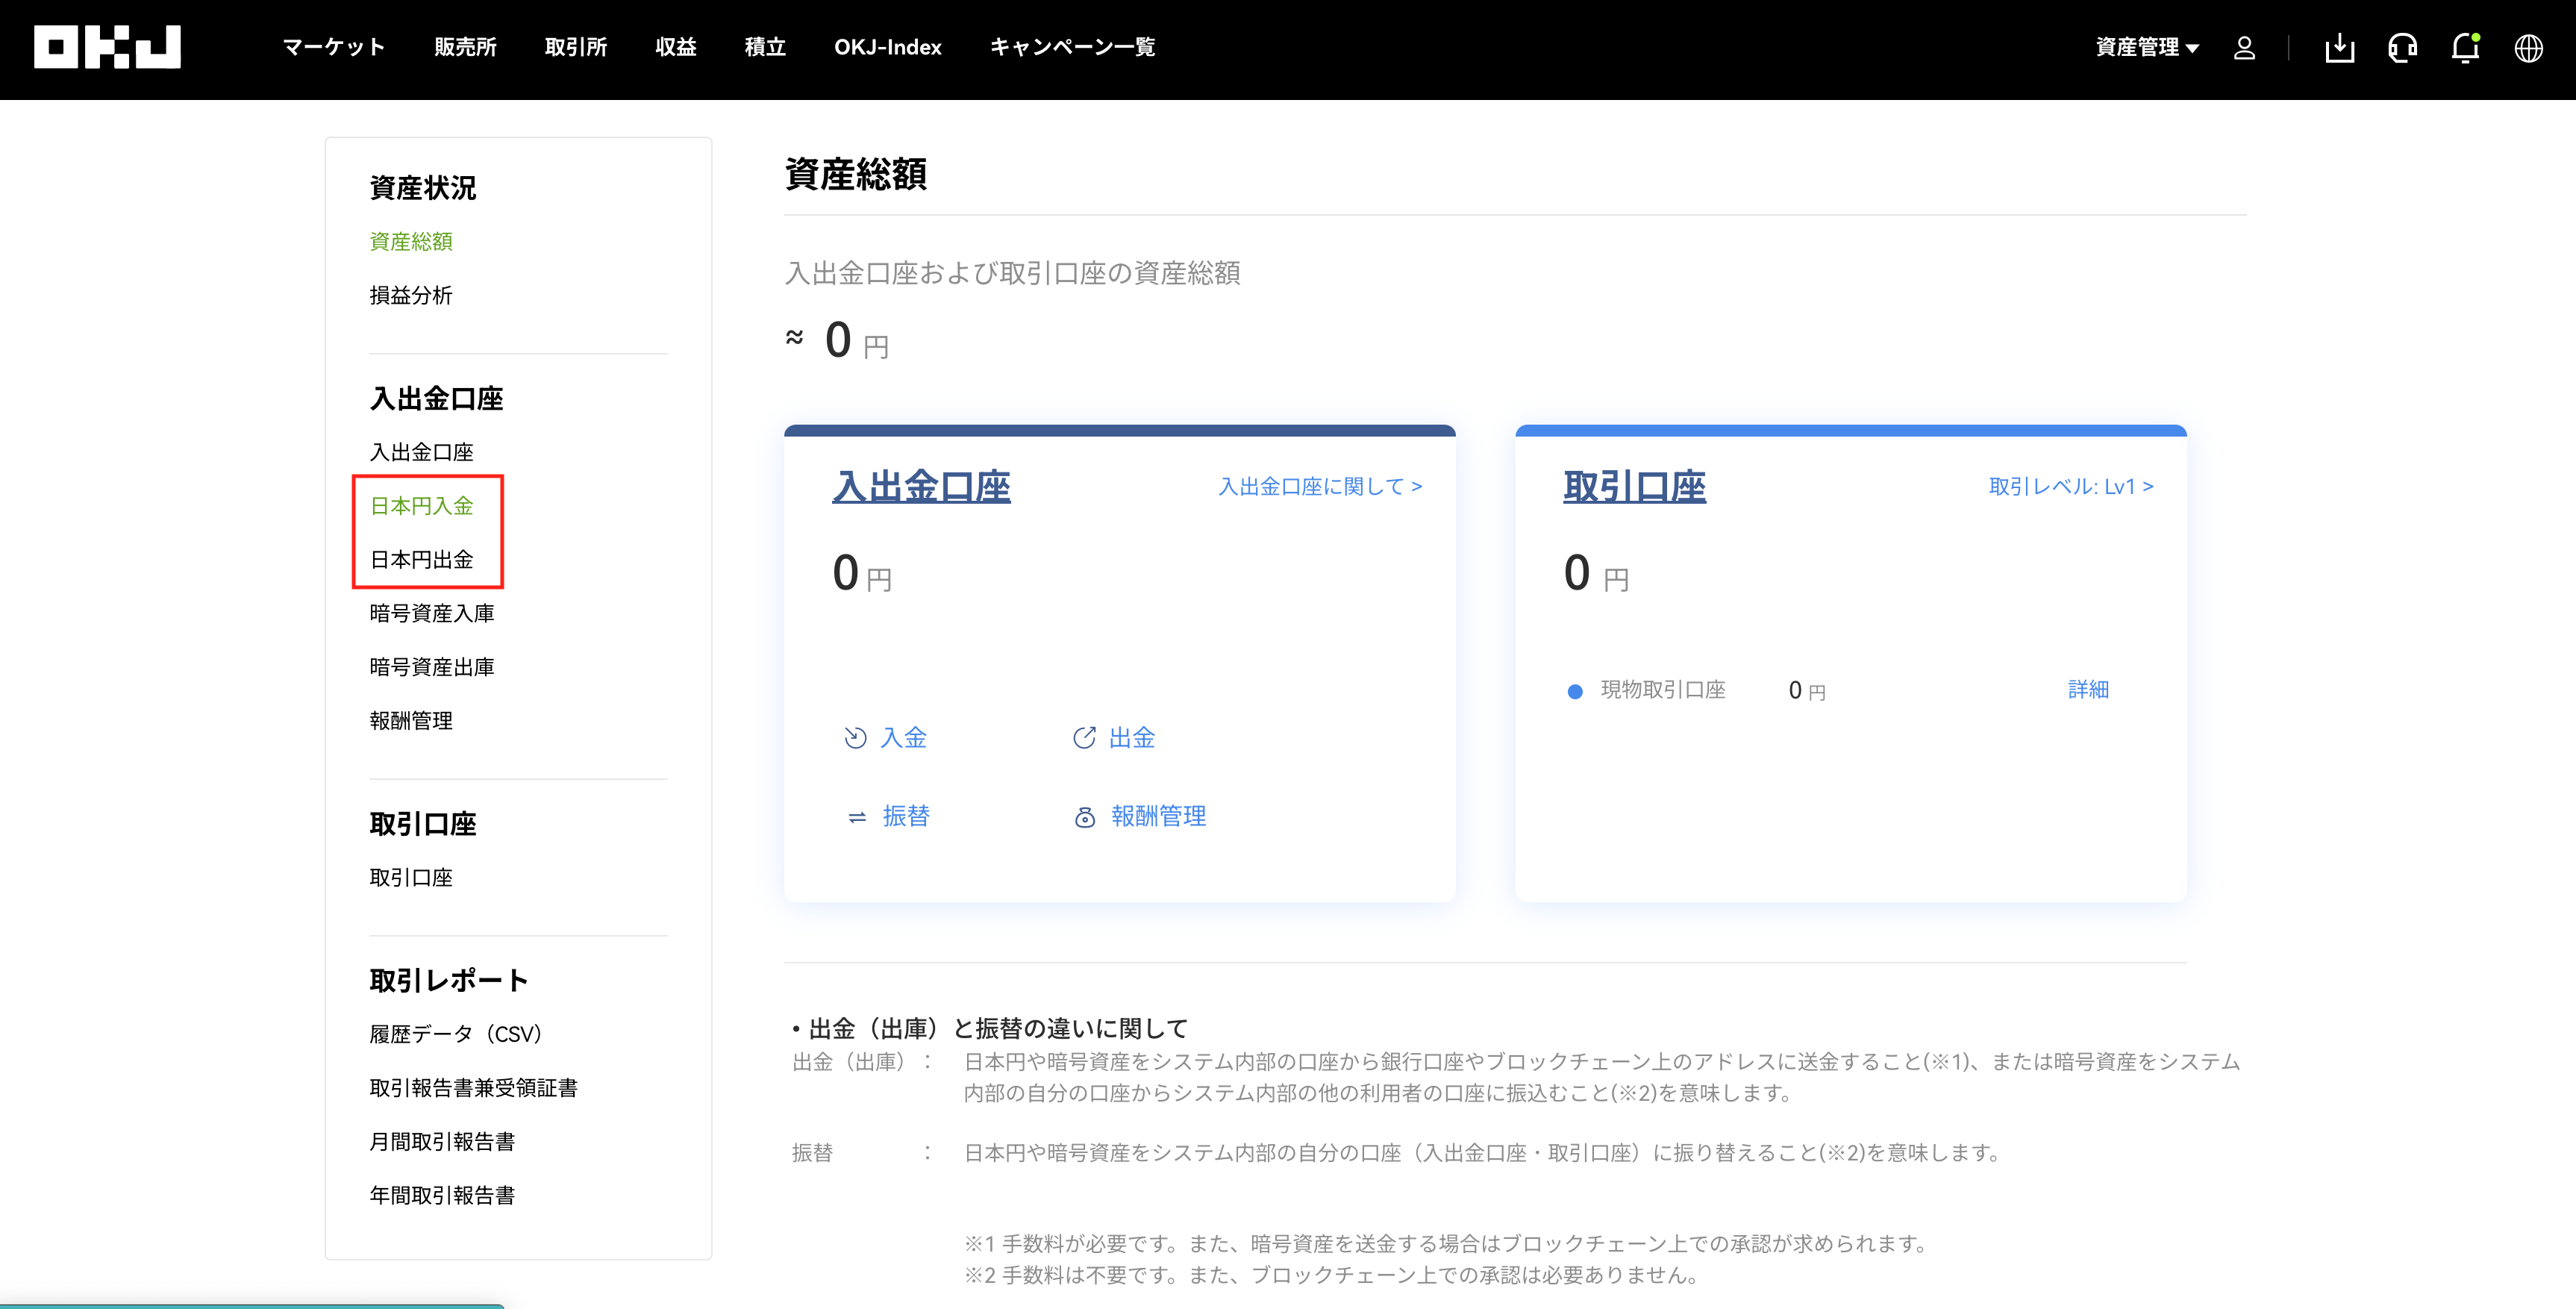Open the マーケット menu
This screenshot has width=2576, height=1309.
point(333,47)
